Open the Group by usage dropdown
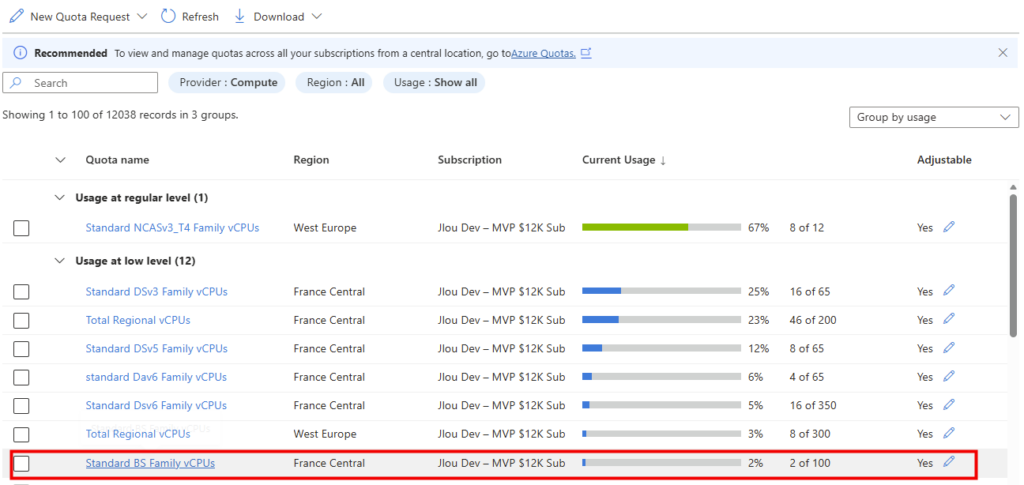This screenshot has width=1024, height=485. click(933, 117)
